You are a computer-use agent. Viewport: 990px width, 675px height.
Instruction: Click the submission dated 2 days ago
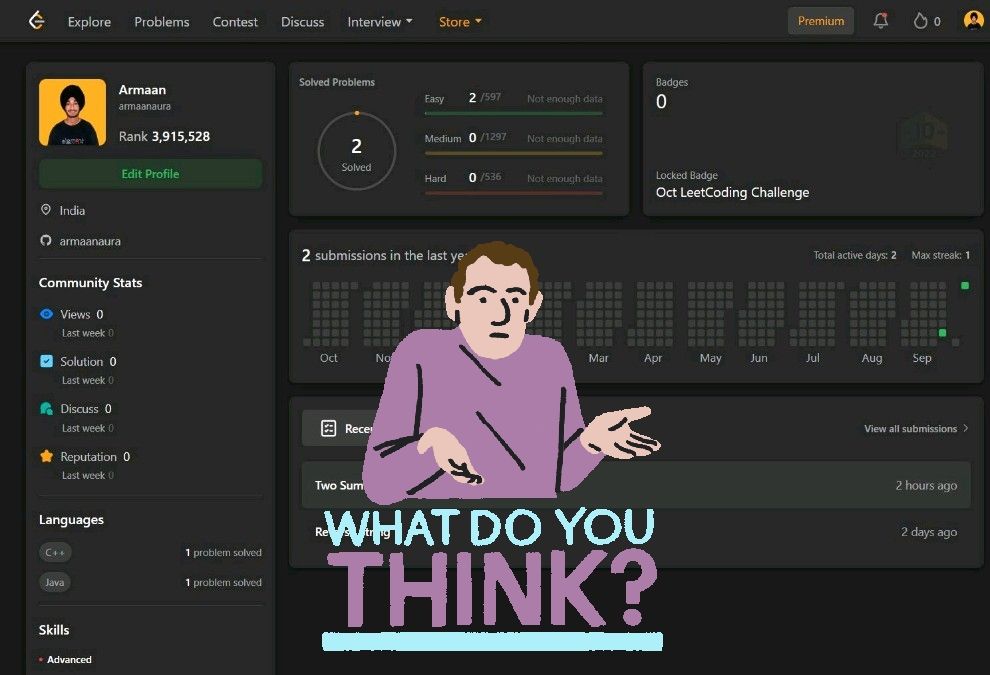pyautogui.click(x=636, y=532)
